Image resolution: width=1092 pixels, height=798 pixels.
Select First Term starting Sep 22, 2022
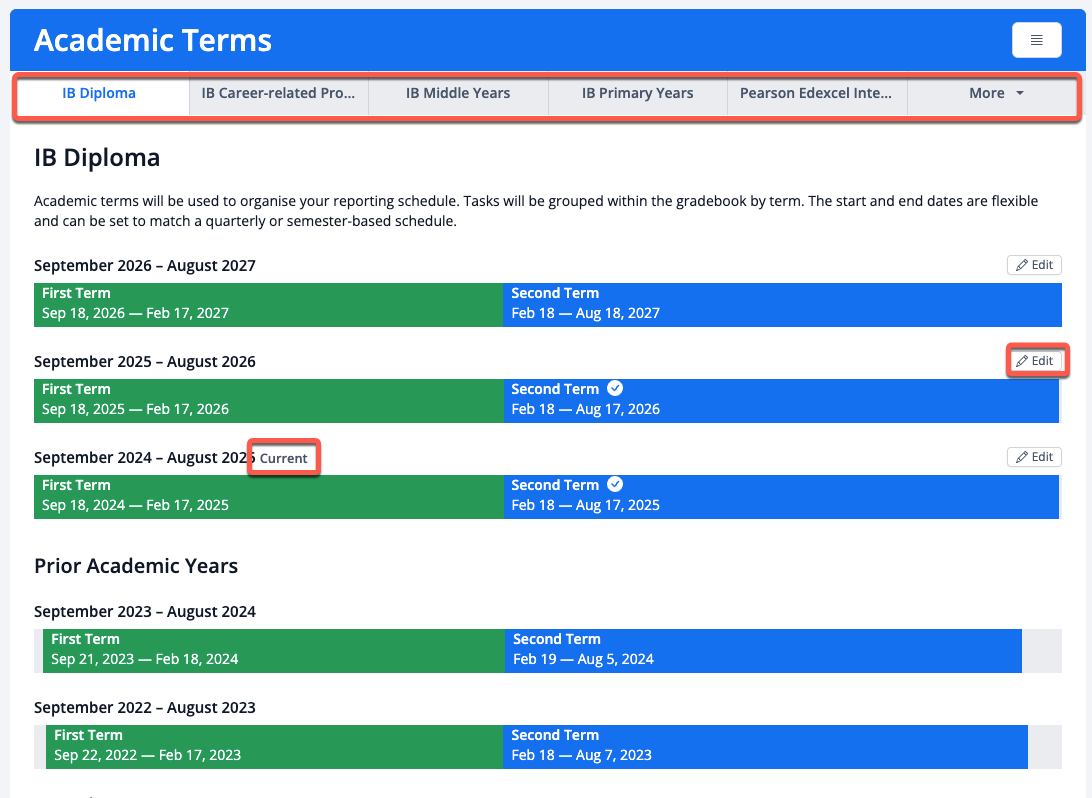(274, 746)
